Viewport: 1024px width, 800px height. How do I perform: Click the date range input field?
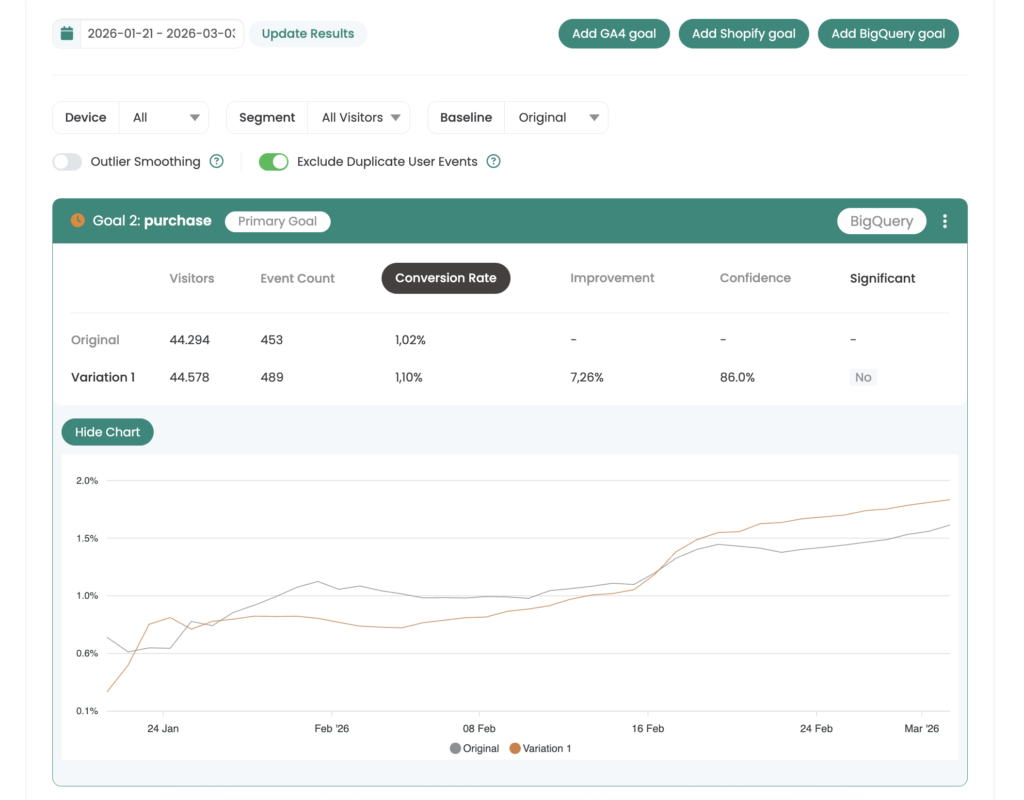[x=161, y=34]
